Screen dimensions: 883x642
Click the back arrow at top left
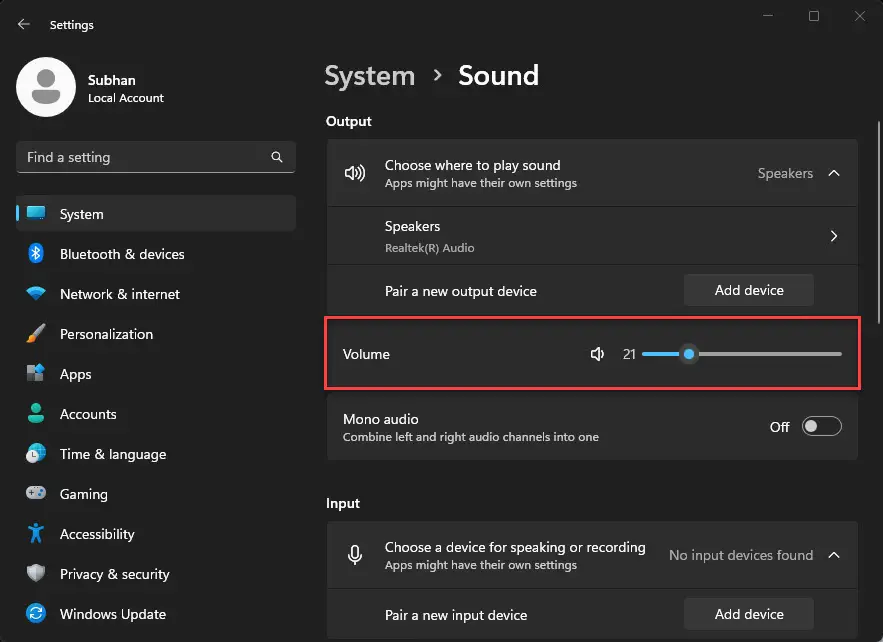22,24
